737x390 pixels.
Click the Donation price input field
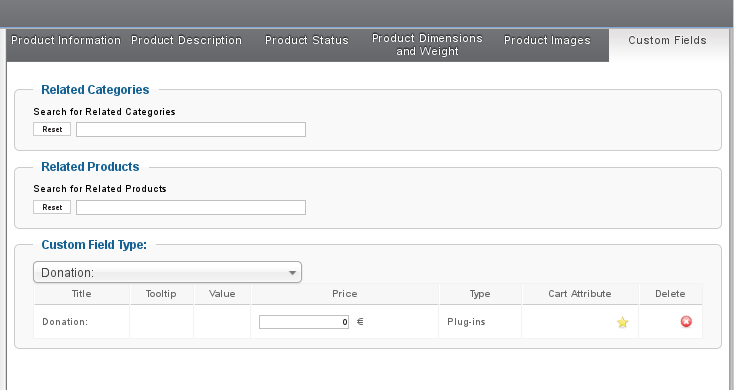(x=304, y=322)
